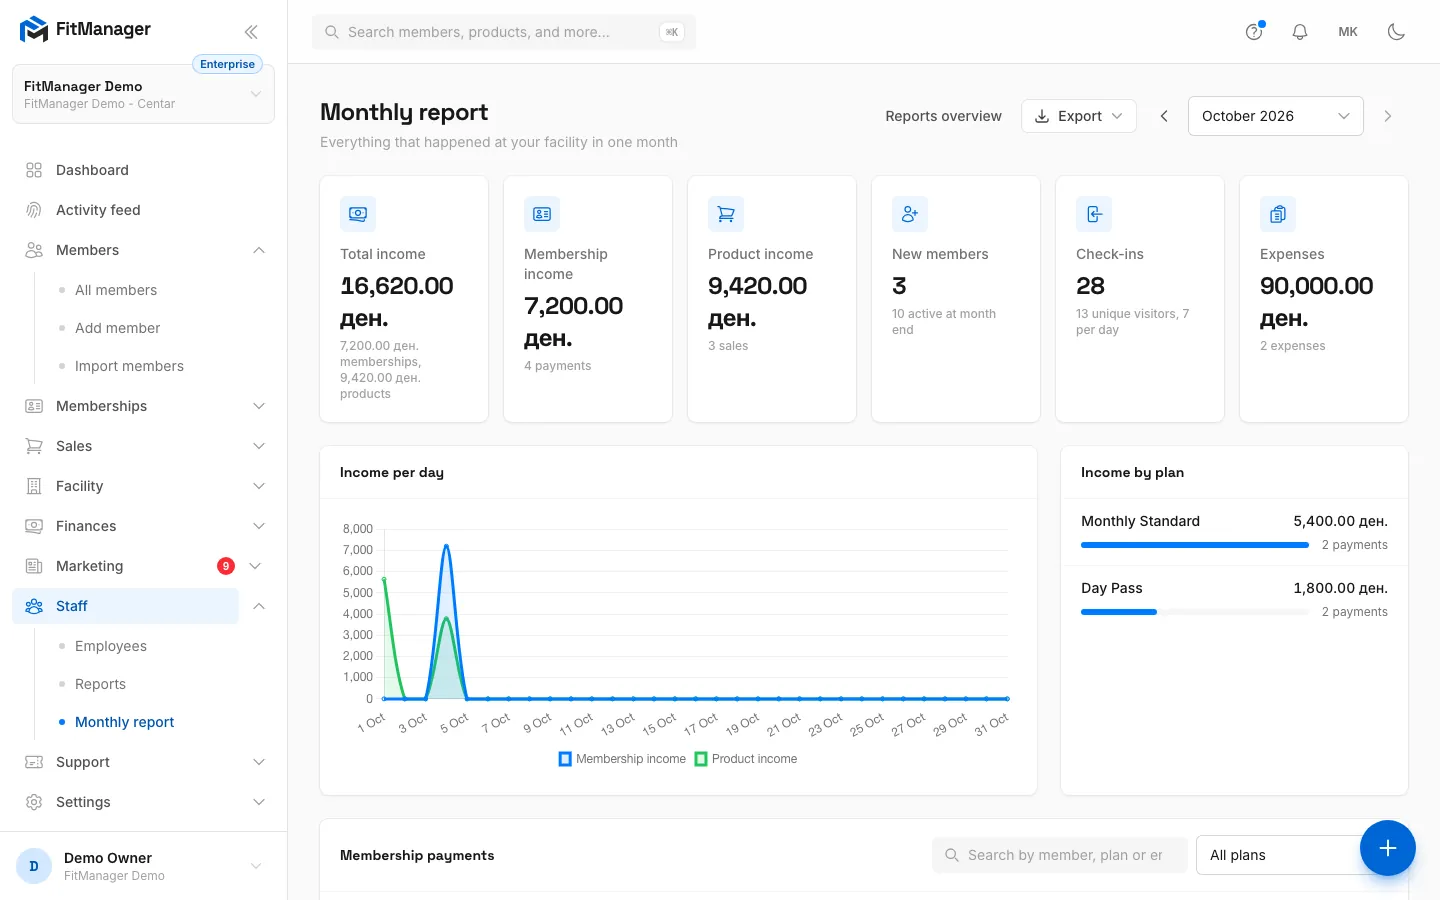Open the FitManager Demo facility switcher
The width and height of the screenshot is (1440, 900).
click(x=143, y=94)
